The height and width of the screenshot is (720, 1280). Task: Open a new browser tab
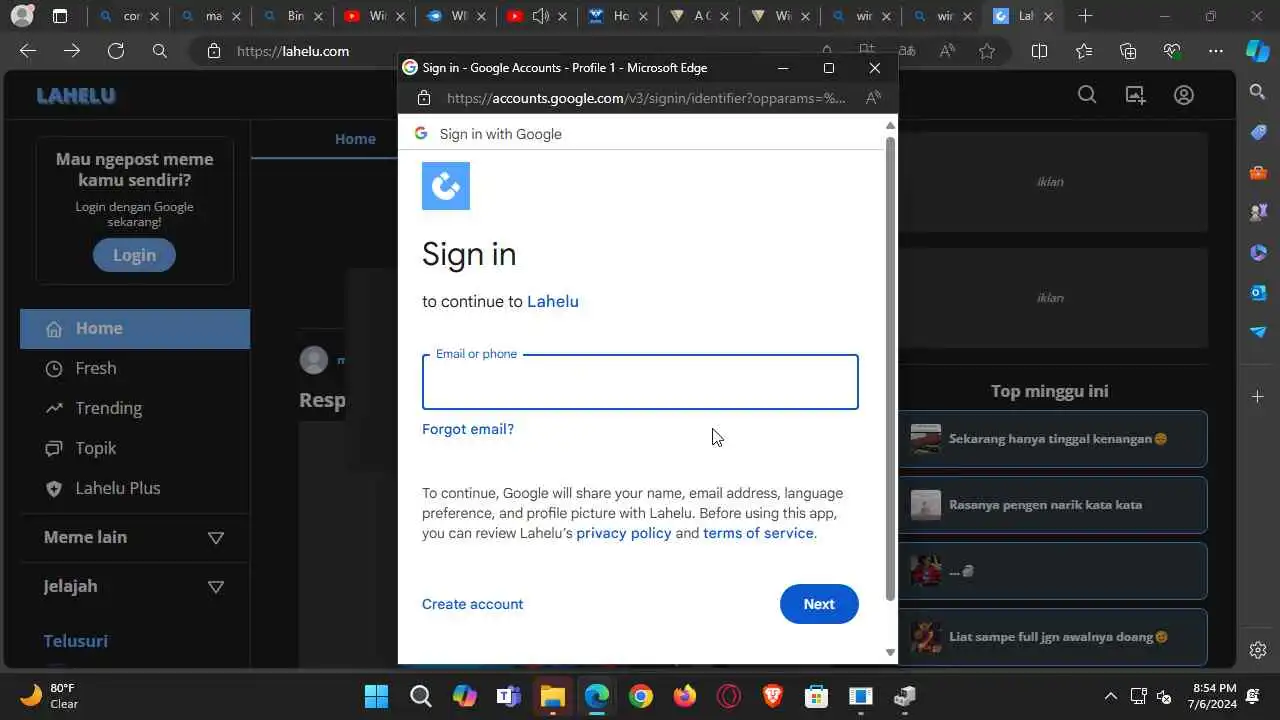coord(1085,16)
